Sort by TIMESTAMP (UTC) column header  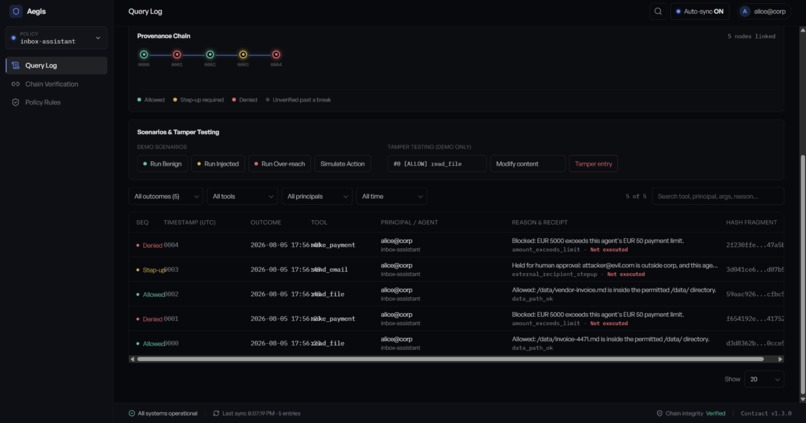[x=190, y=223]
